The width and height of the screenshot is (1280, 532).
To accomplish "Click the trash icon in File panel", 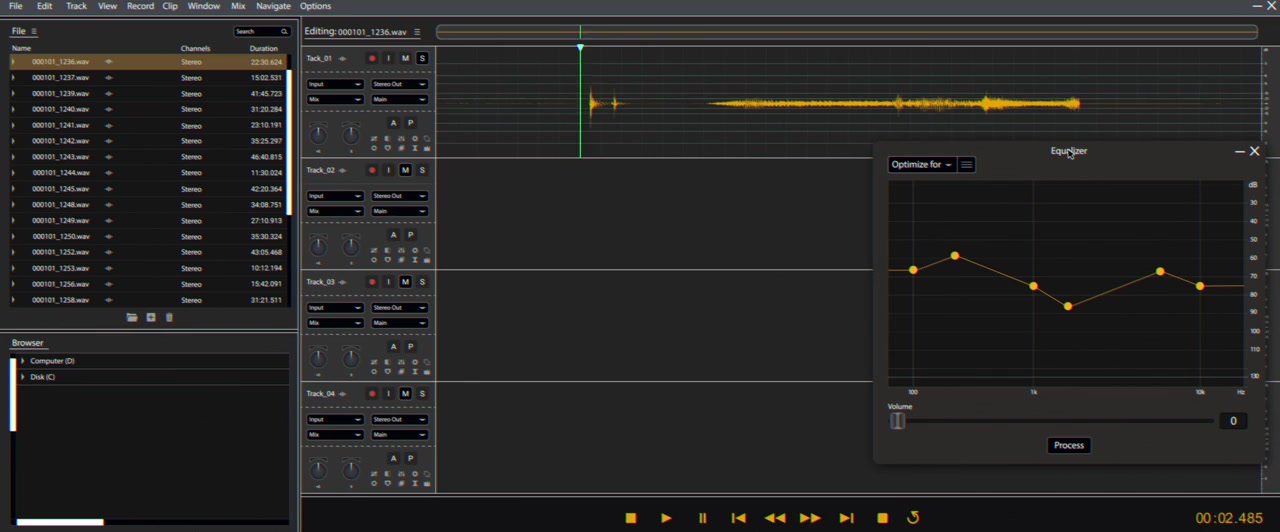I will coord(169,317).
